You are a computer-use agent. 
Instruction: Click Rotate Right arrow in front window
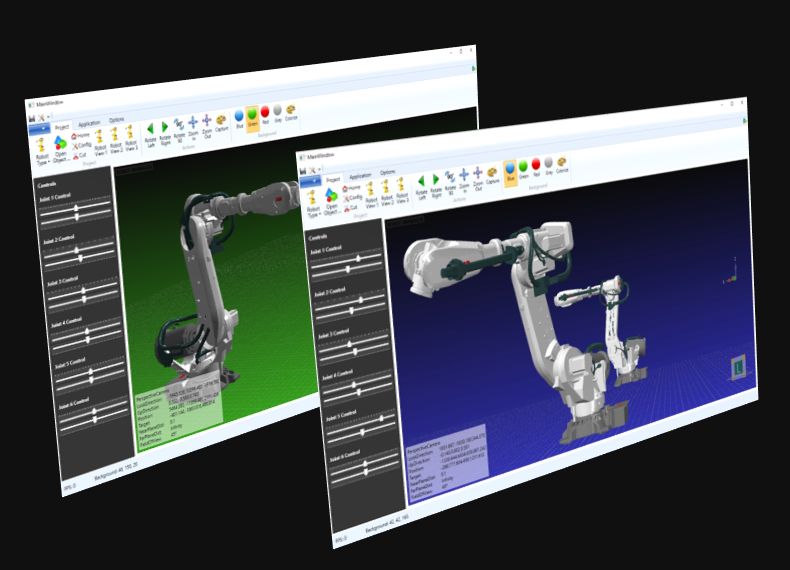click(x=438, y=179)
